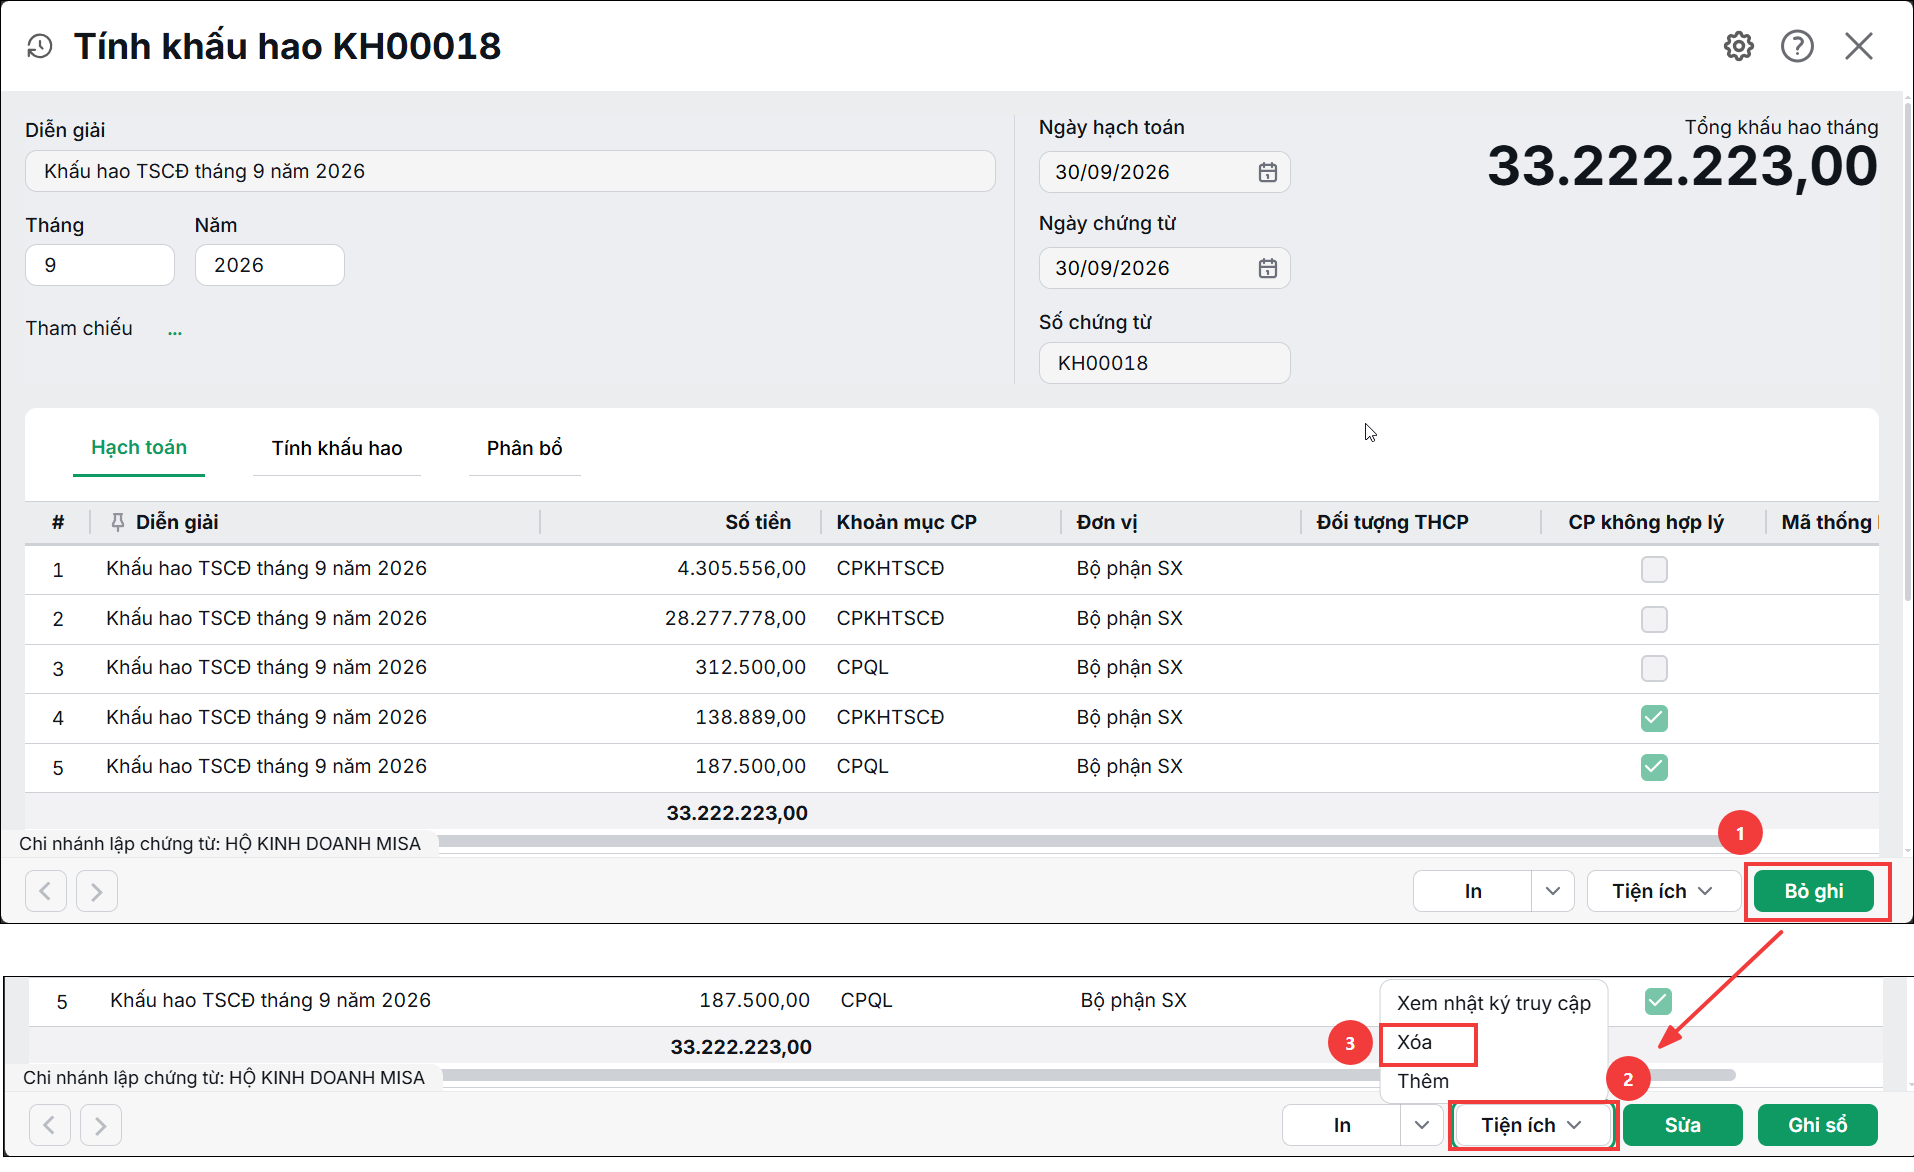Click the Bỏ ghi button
The image size is (1914, 1172).
pyautogui.click(x=1814, y=891)
